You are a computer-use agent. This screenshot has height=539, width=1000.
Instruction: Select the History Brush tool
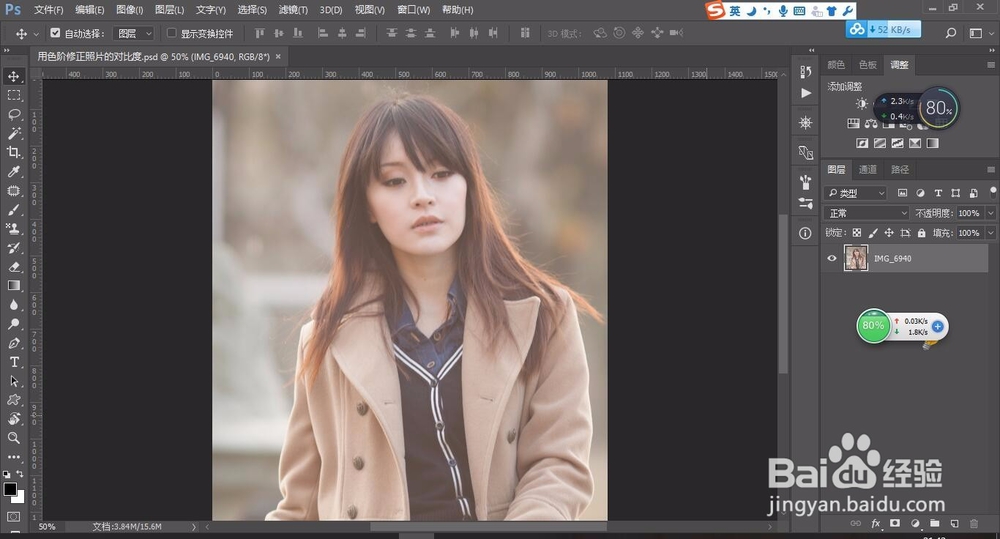coord(13,247)
